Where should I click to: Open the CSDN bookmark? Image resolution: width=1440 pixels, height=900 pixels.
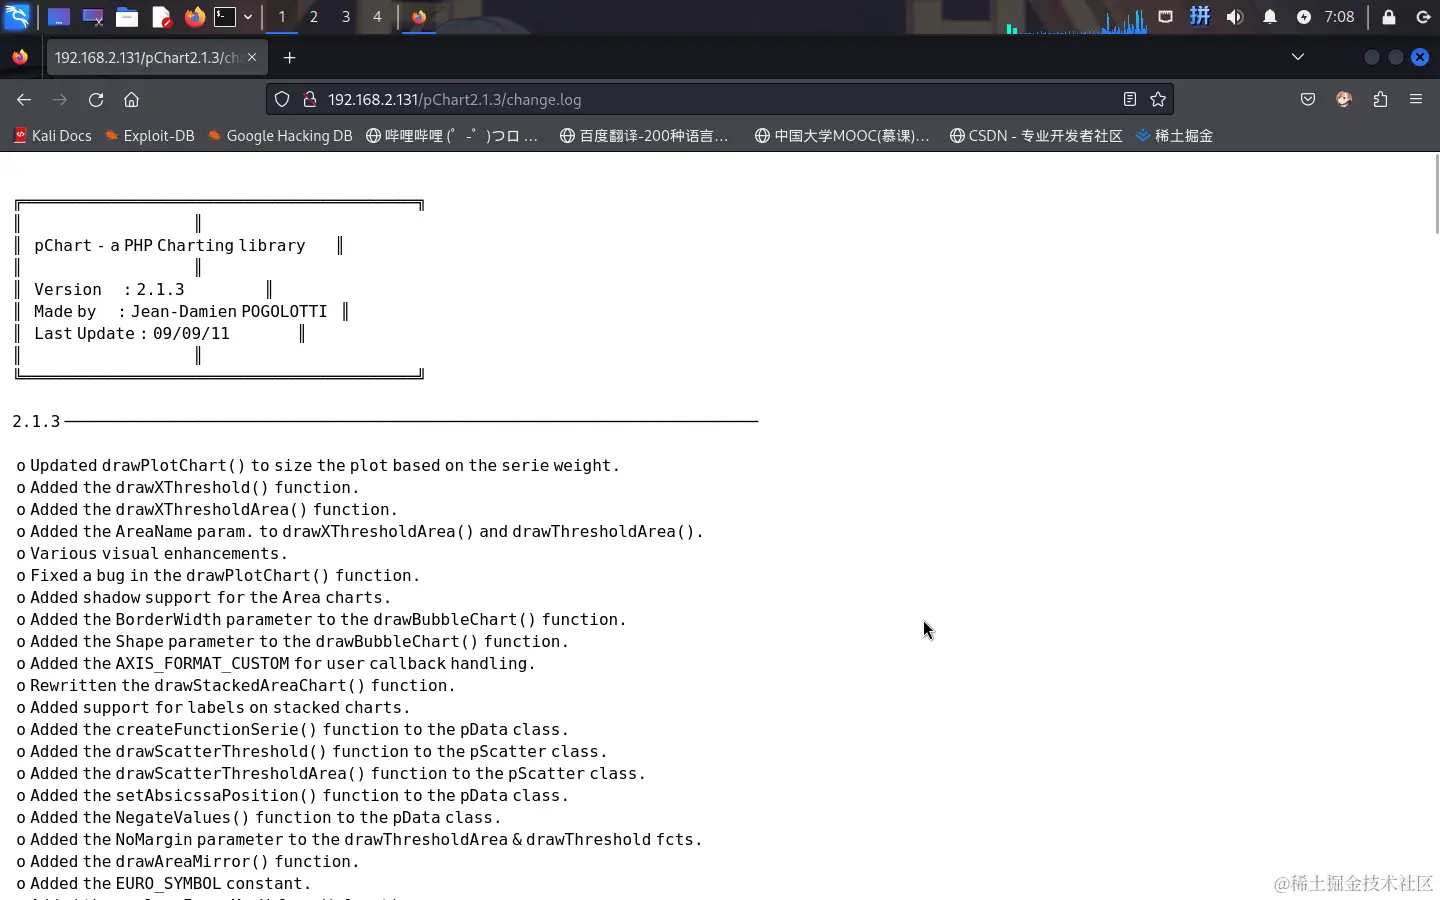click(1036, 136)
